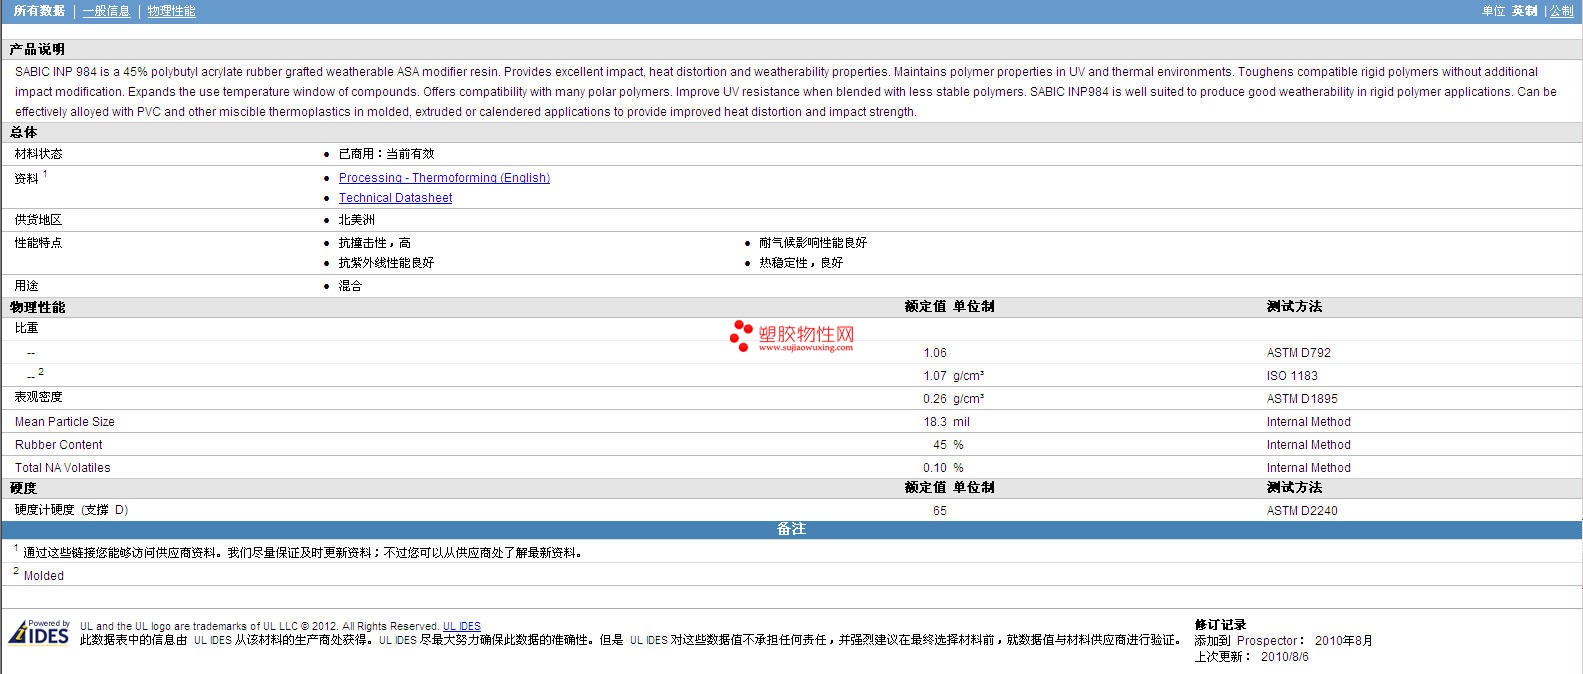1583x674 pixels.
Task: Click 抗撞击性，高 feature
Action: tap(375, 243)
